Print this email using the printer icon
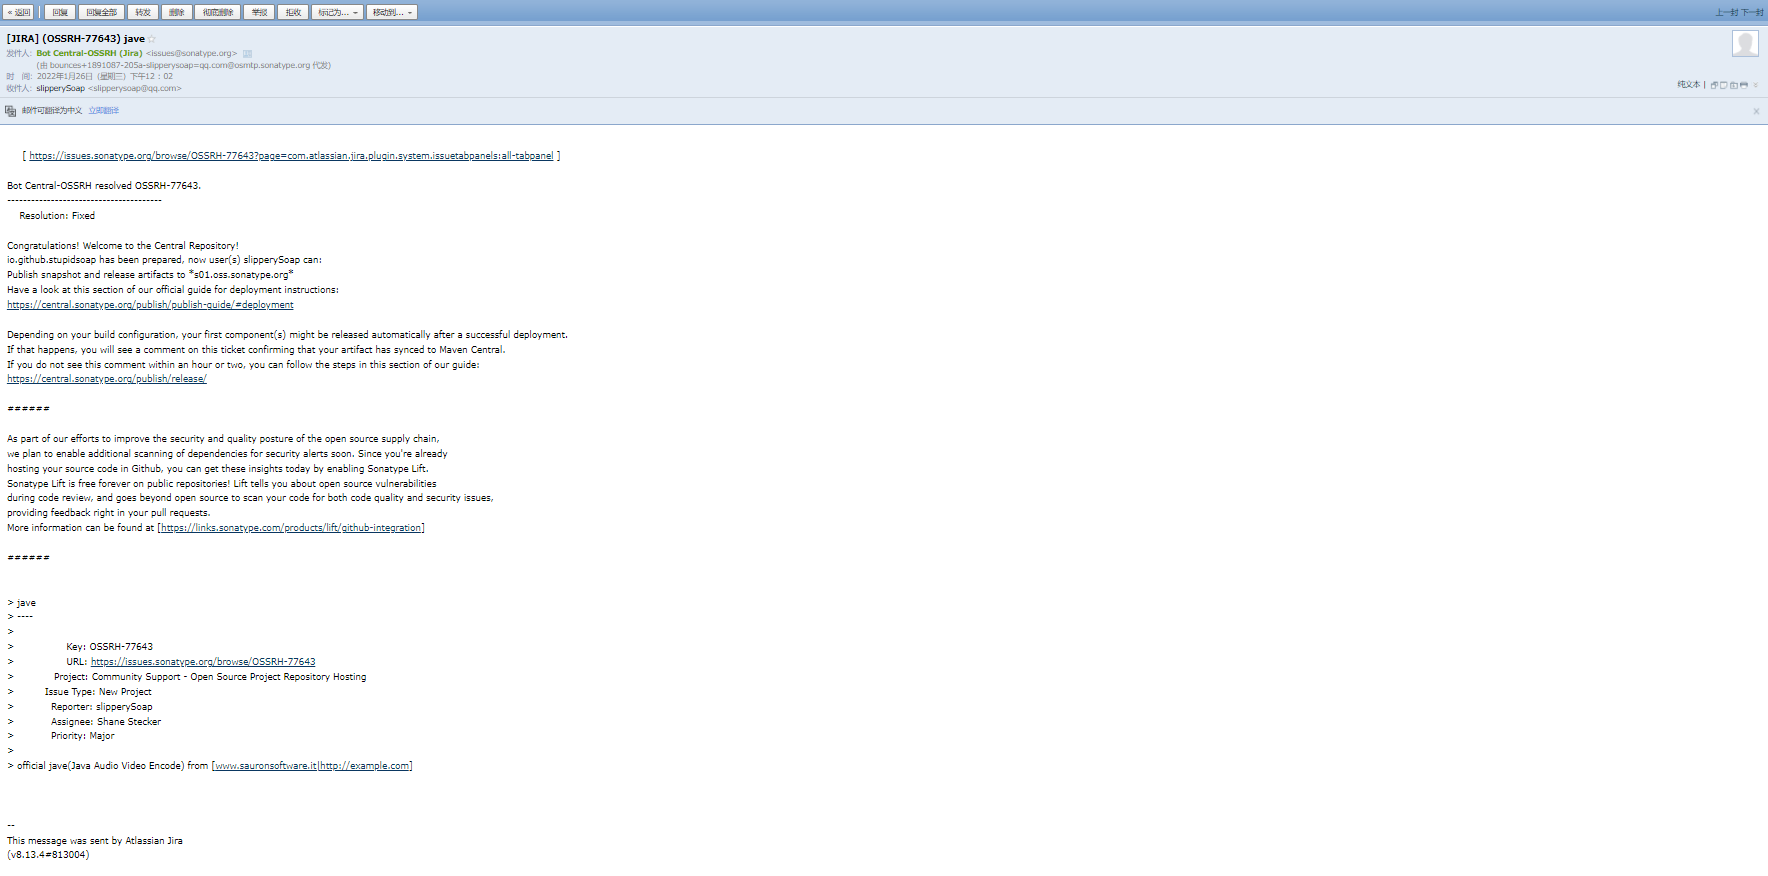This screenshot has width=1768, height=876. (1744, 85)
